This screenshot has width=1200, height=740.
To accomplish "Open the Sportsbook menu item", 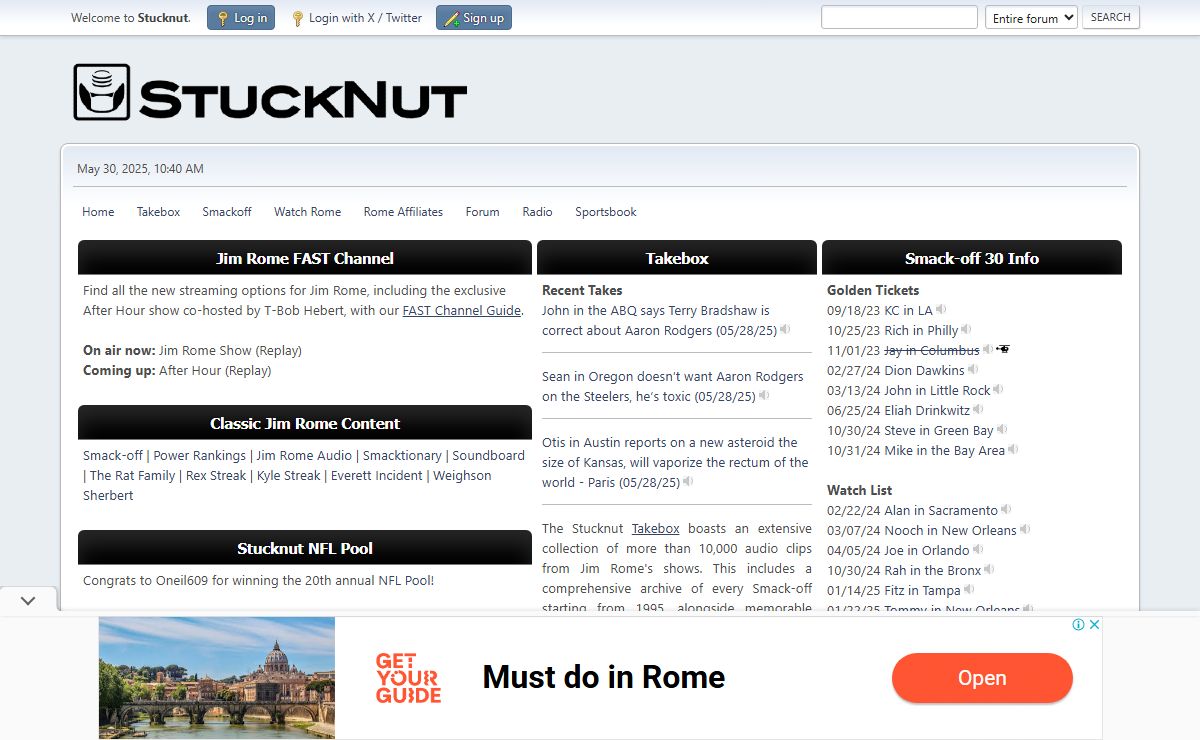I will [606, 212].
